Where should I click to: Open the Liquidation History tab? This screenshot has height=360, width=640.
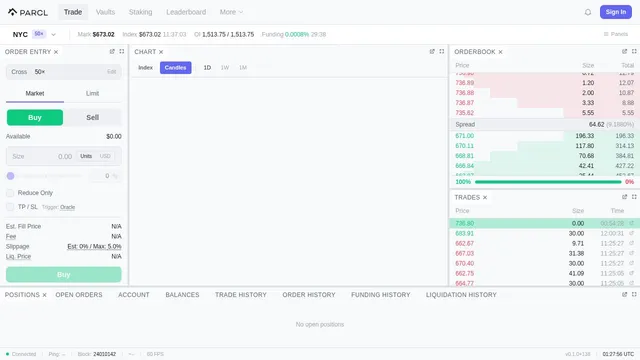461,295
